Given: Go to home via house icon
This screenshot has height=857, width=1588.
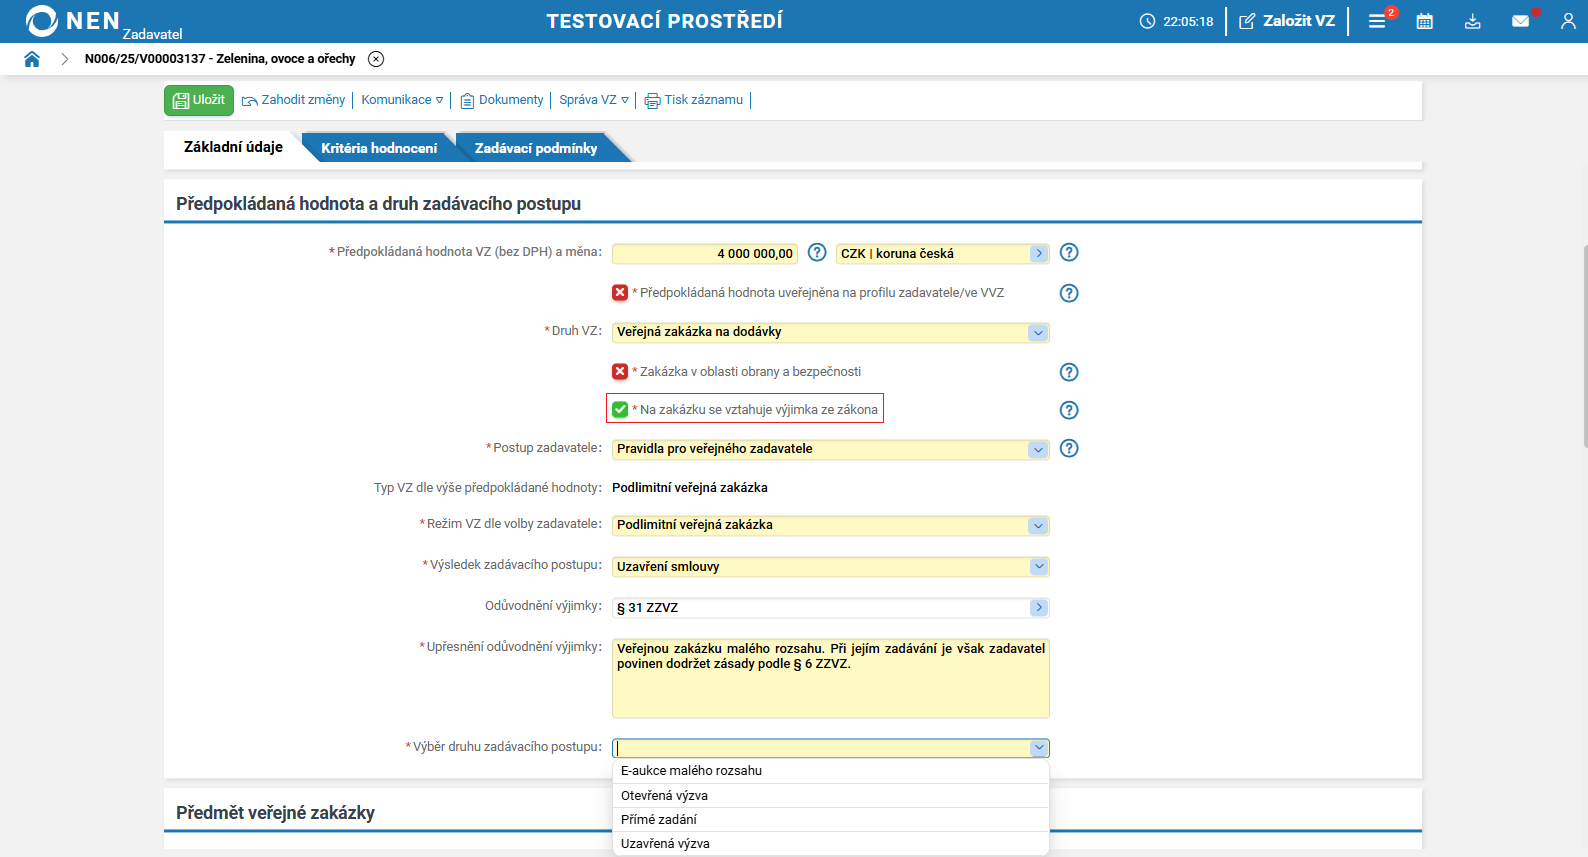Looking at the screenshot, I should [32, 59].
